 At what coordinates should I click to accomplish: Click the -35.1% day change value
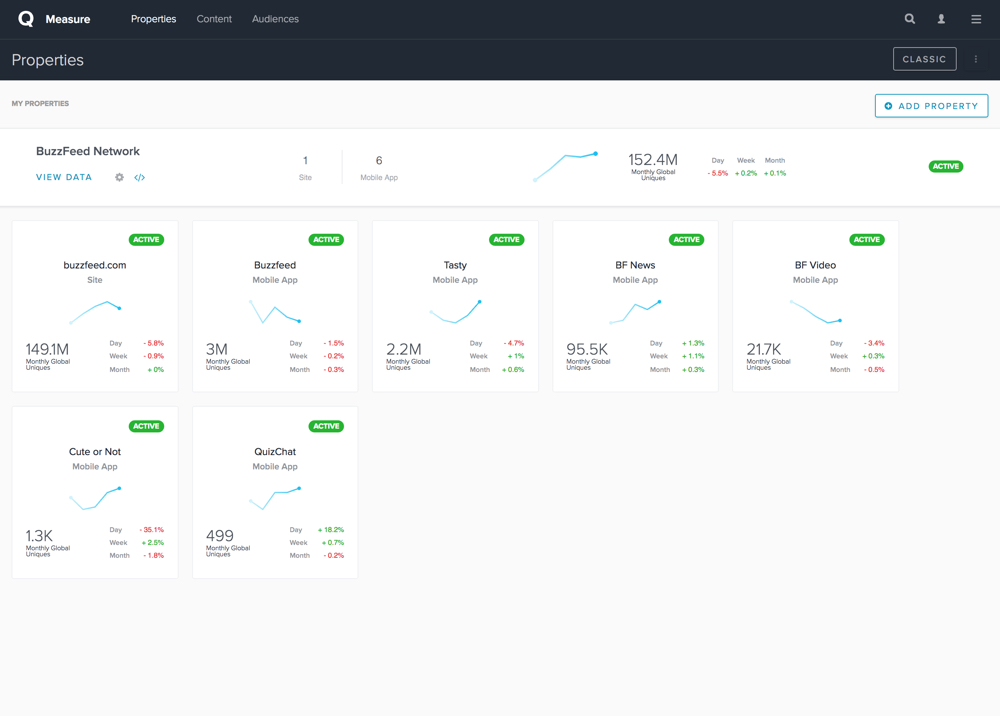point(152,530)
